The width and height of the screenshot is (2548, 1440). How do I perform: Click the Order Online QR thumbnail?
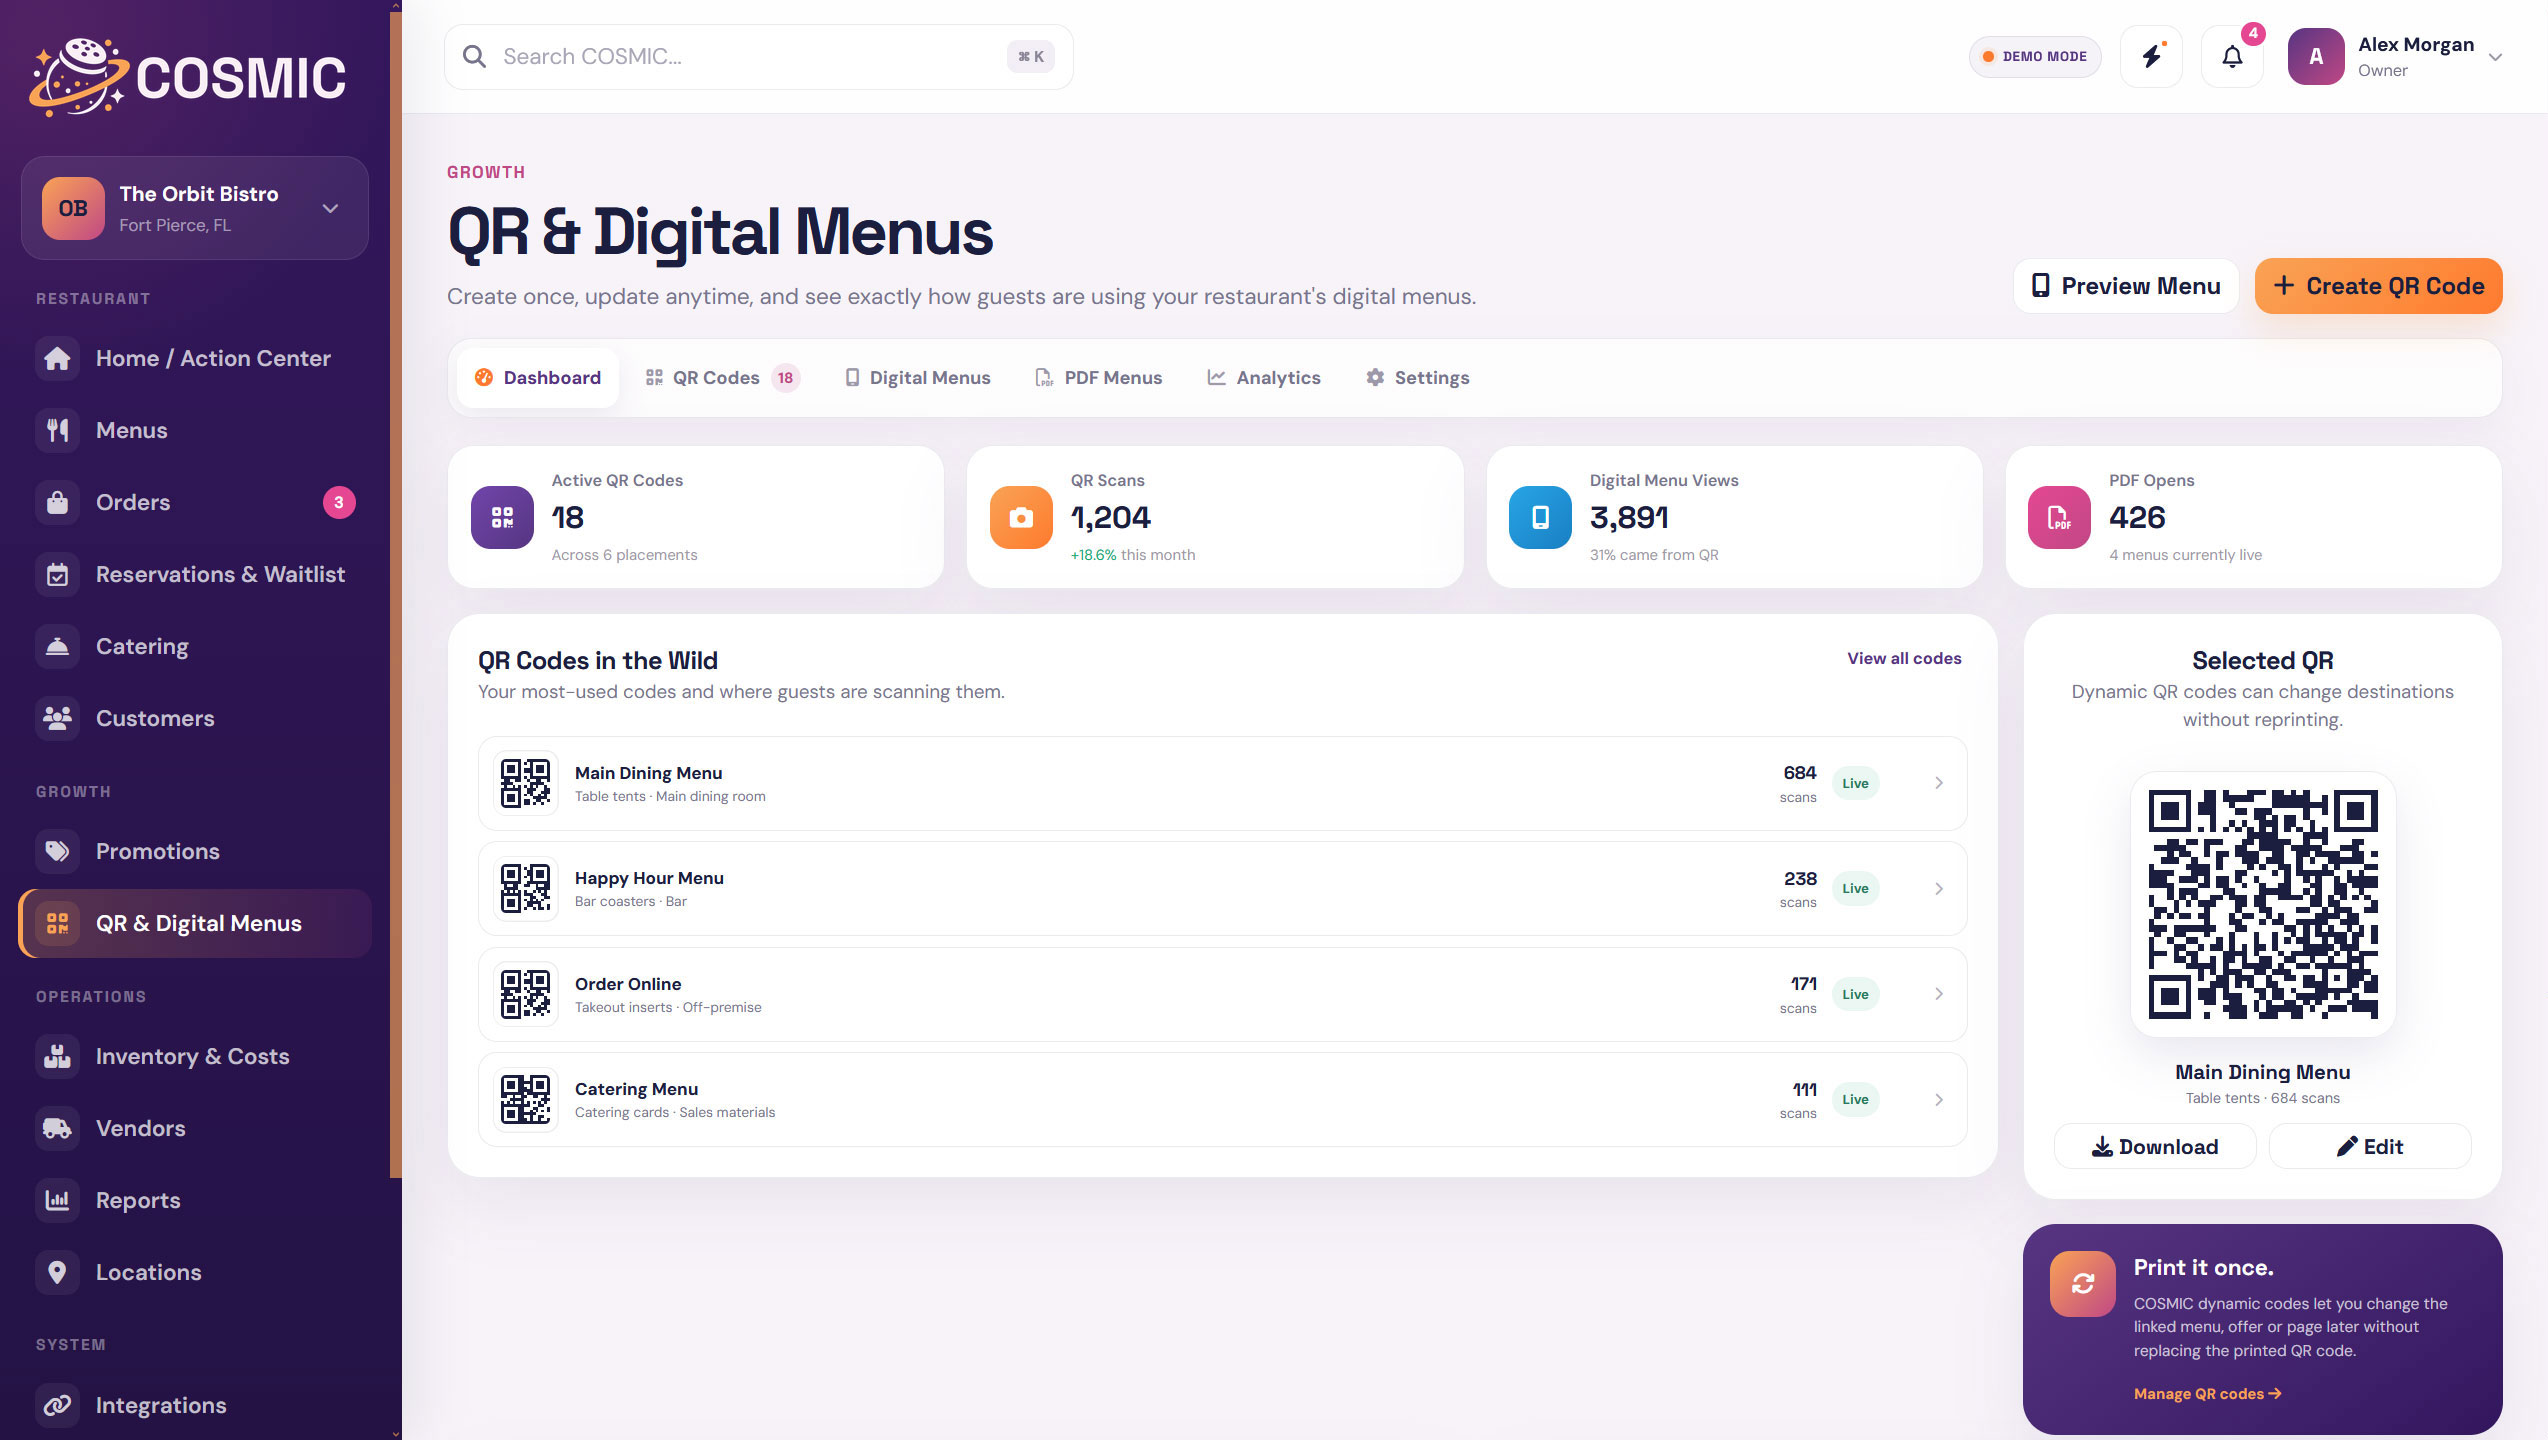pyautogui.click(x=526, y=994)
